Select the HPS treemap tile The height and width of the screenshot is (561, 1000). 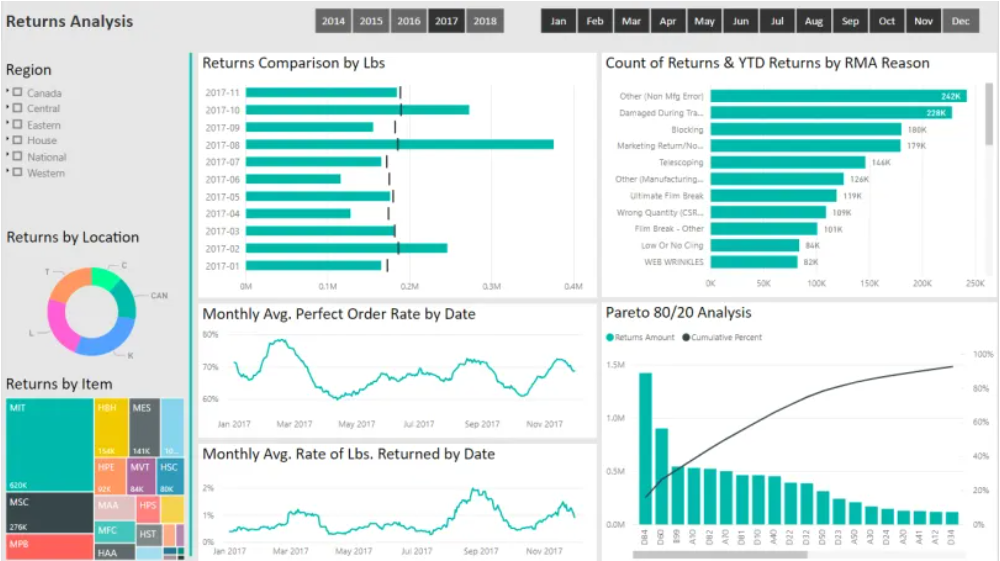tap(148, 509)
